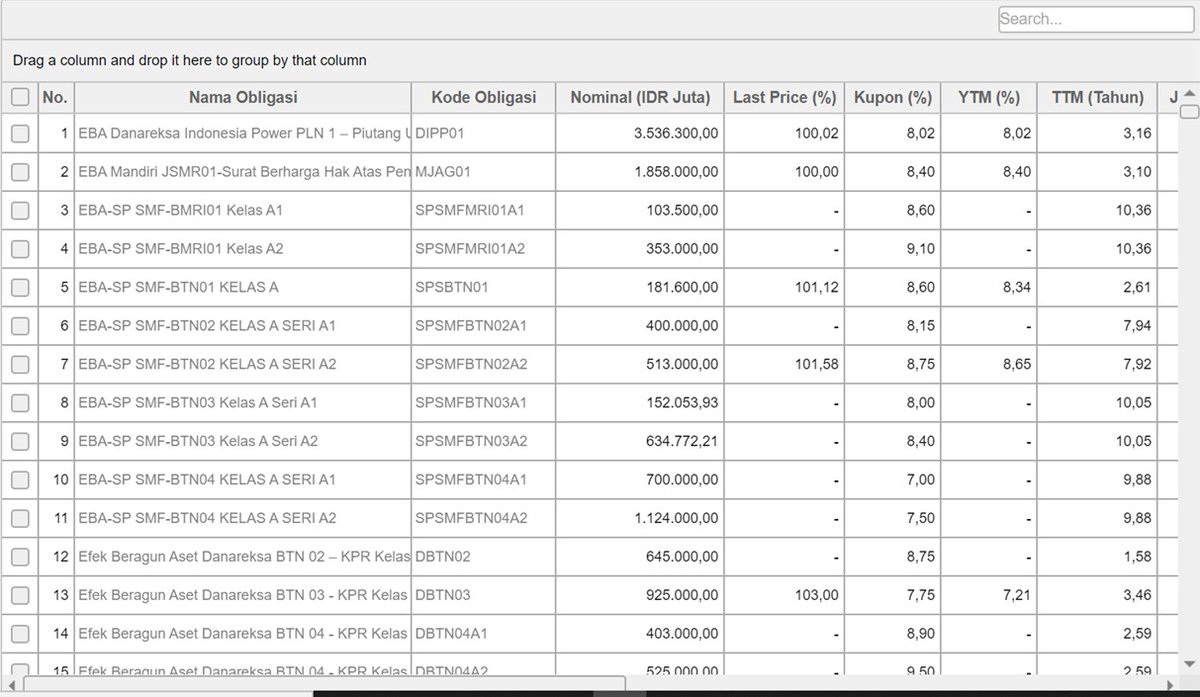Click nominal value '634.772,21'
The height and width of the screenshot is (697, 1200).
(x=640, y=441)
